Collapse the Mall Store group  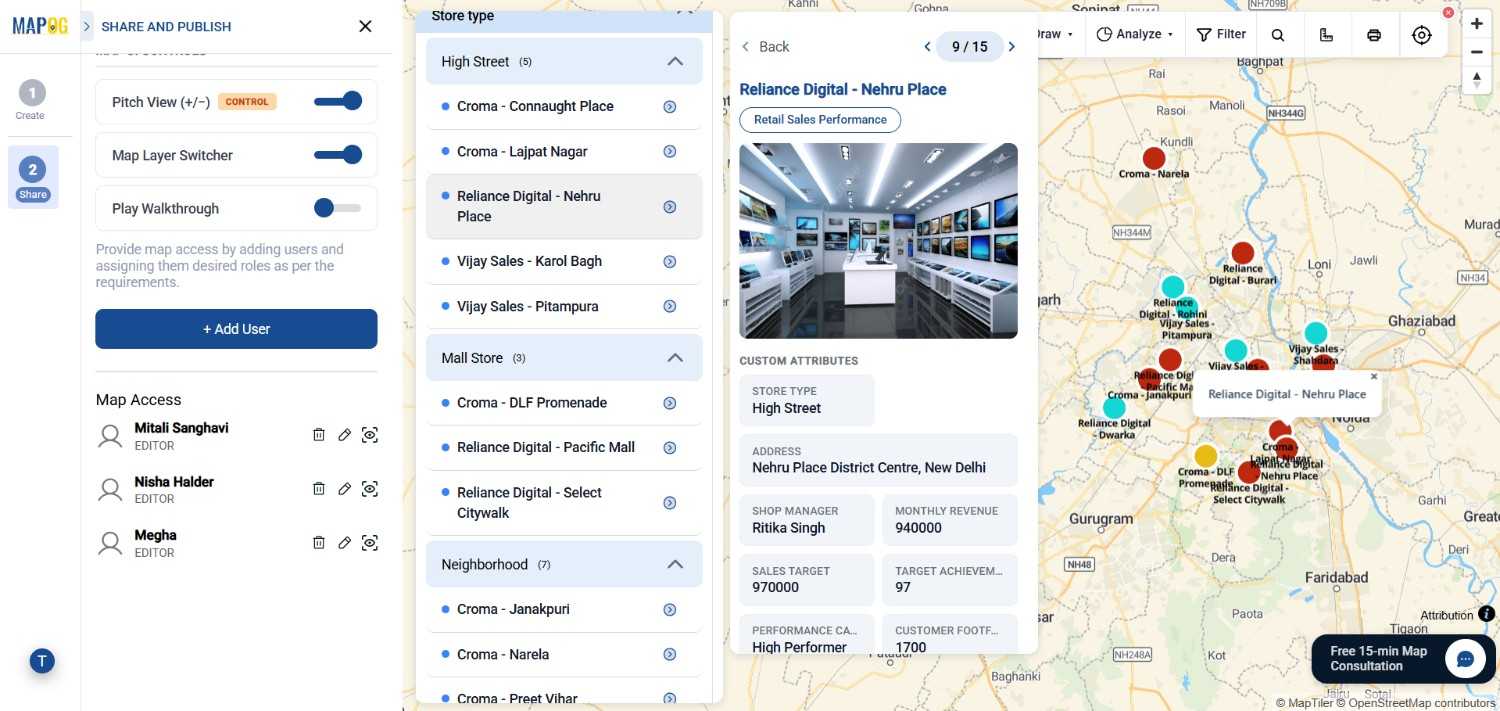(675, 357)
